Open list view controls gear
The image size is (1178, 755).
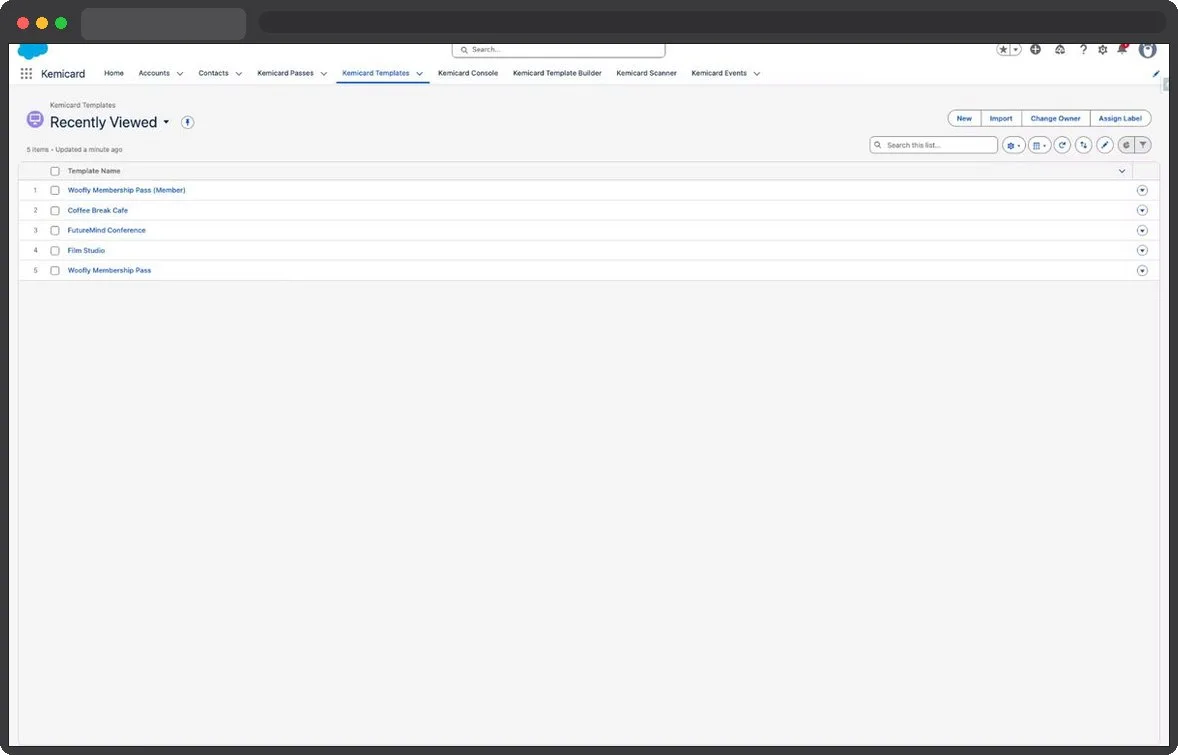[1013, 146]
